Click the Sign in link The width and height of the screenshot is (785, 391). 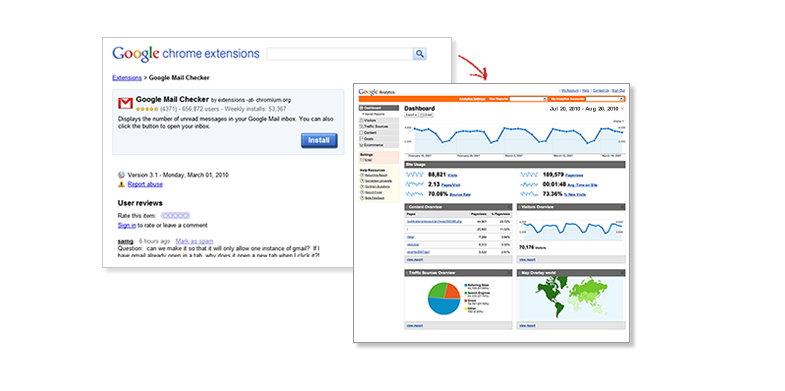[127, 225]
